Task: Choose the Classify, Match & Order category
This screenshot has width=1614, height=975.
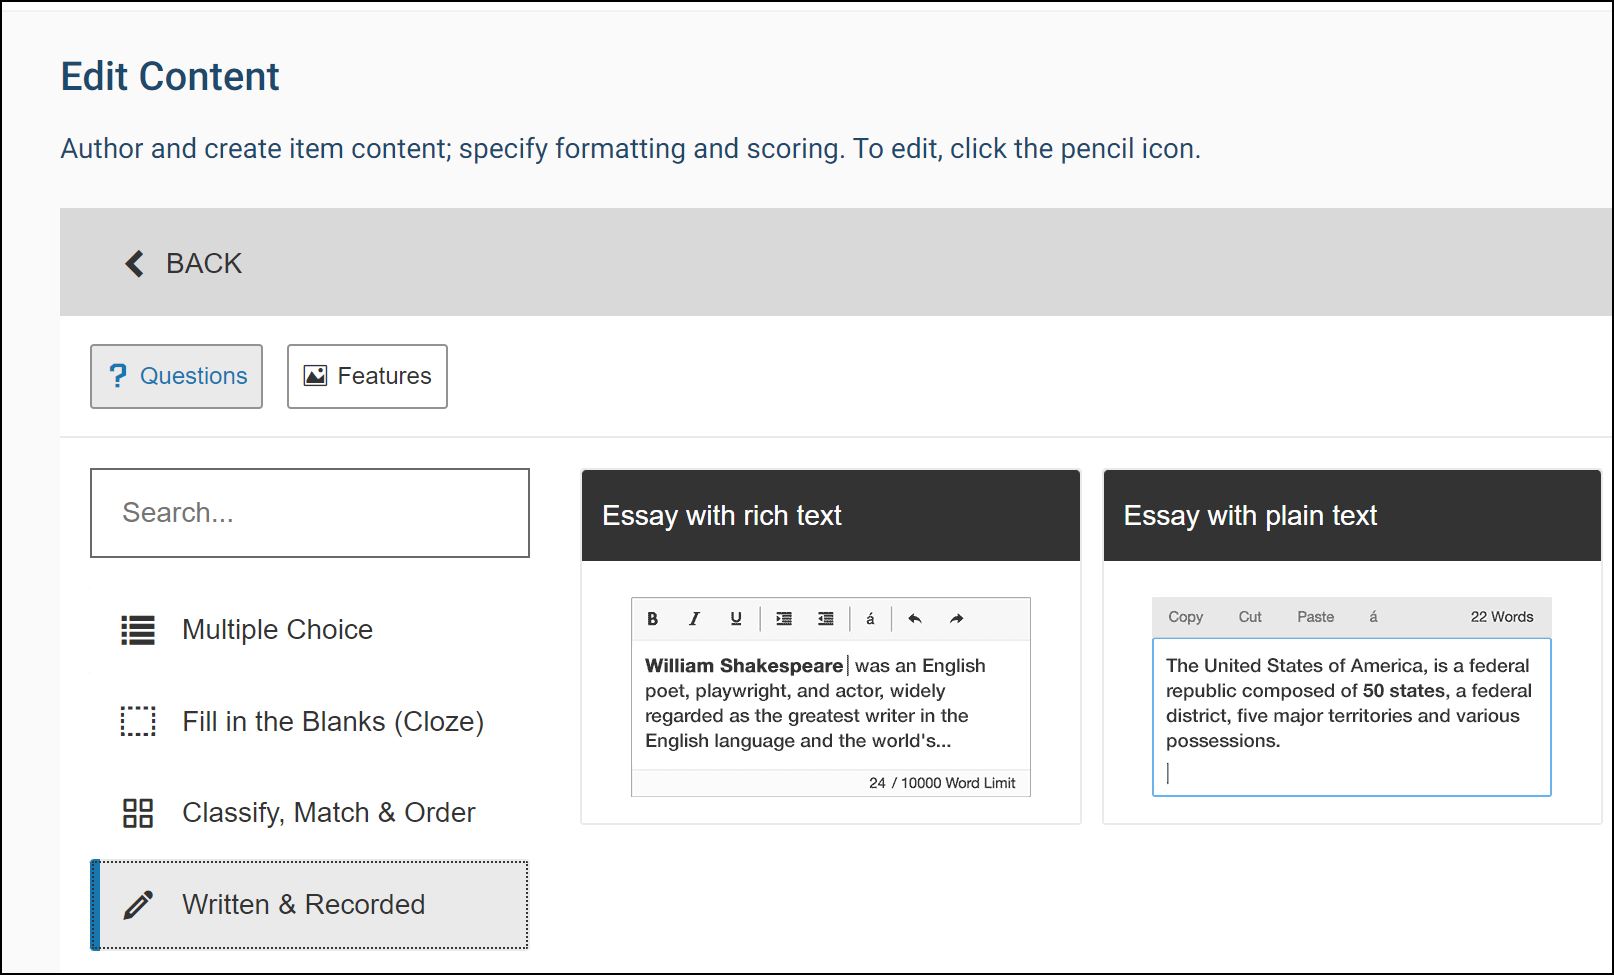Action: point(328,813)
